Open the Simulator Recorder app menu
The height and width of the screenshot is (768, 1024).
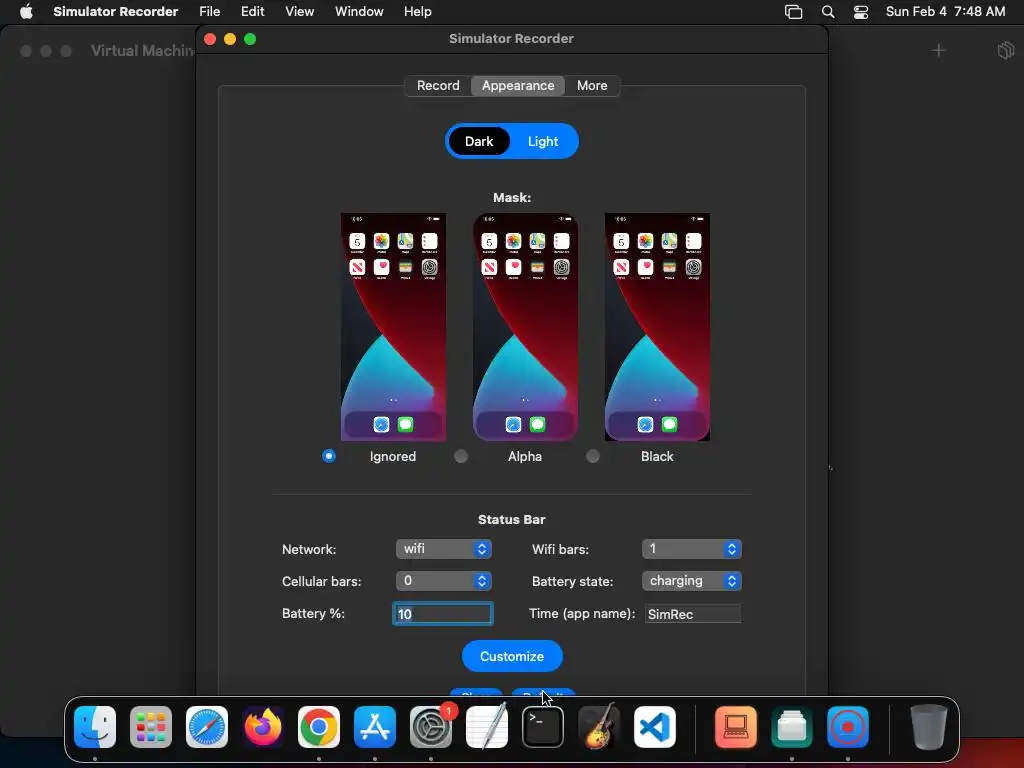[116, 11]
